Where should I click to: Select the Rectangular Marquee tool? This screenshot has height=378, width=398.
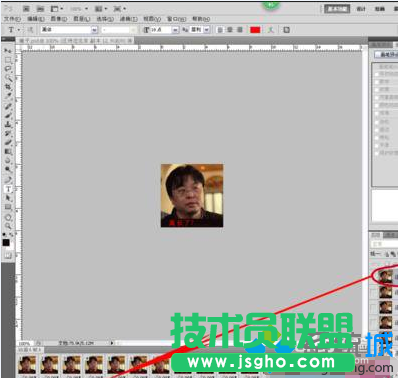(8, 60)
